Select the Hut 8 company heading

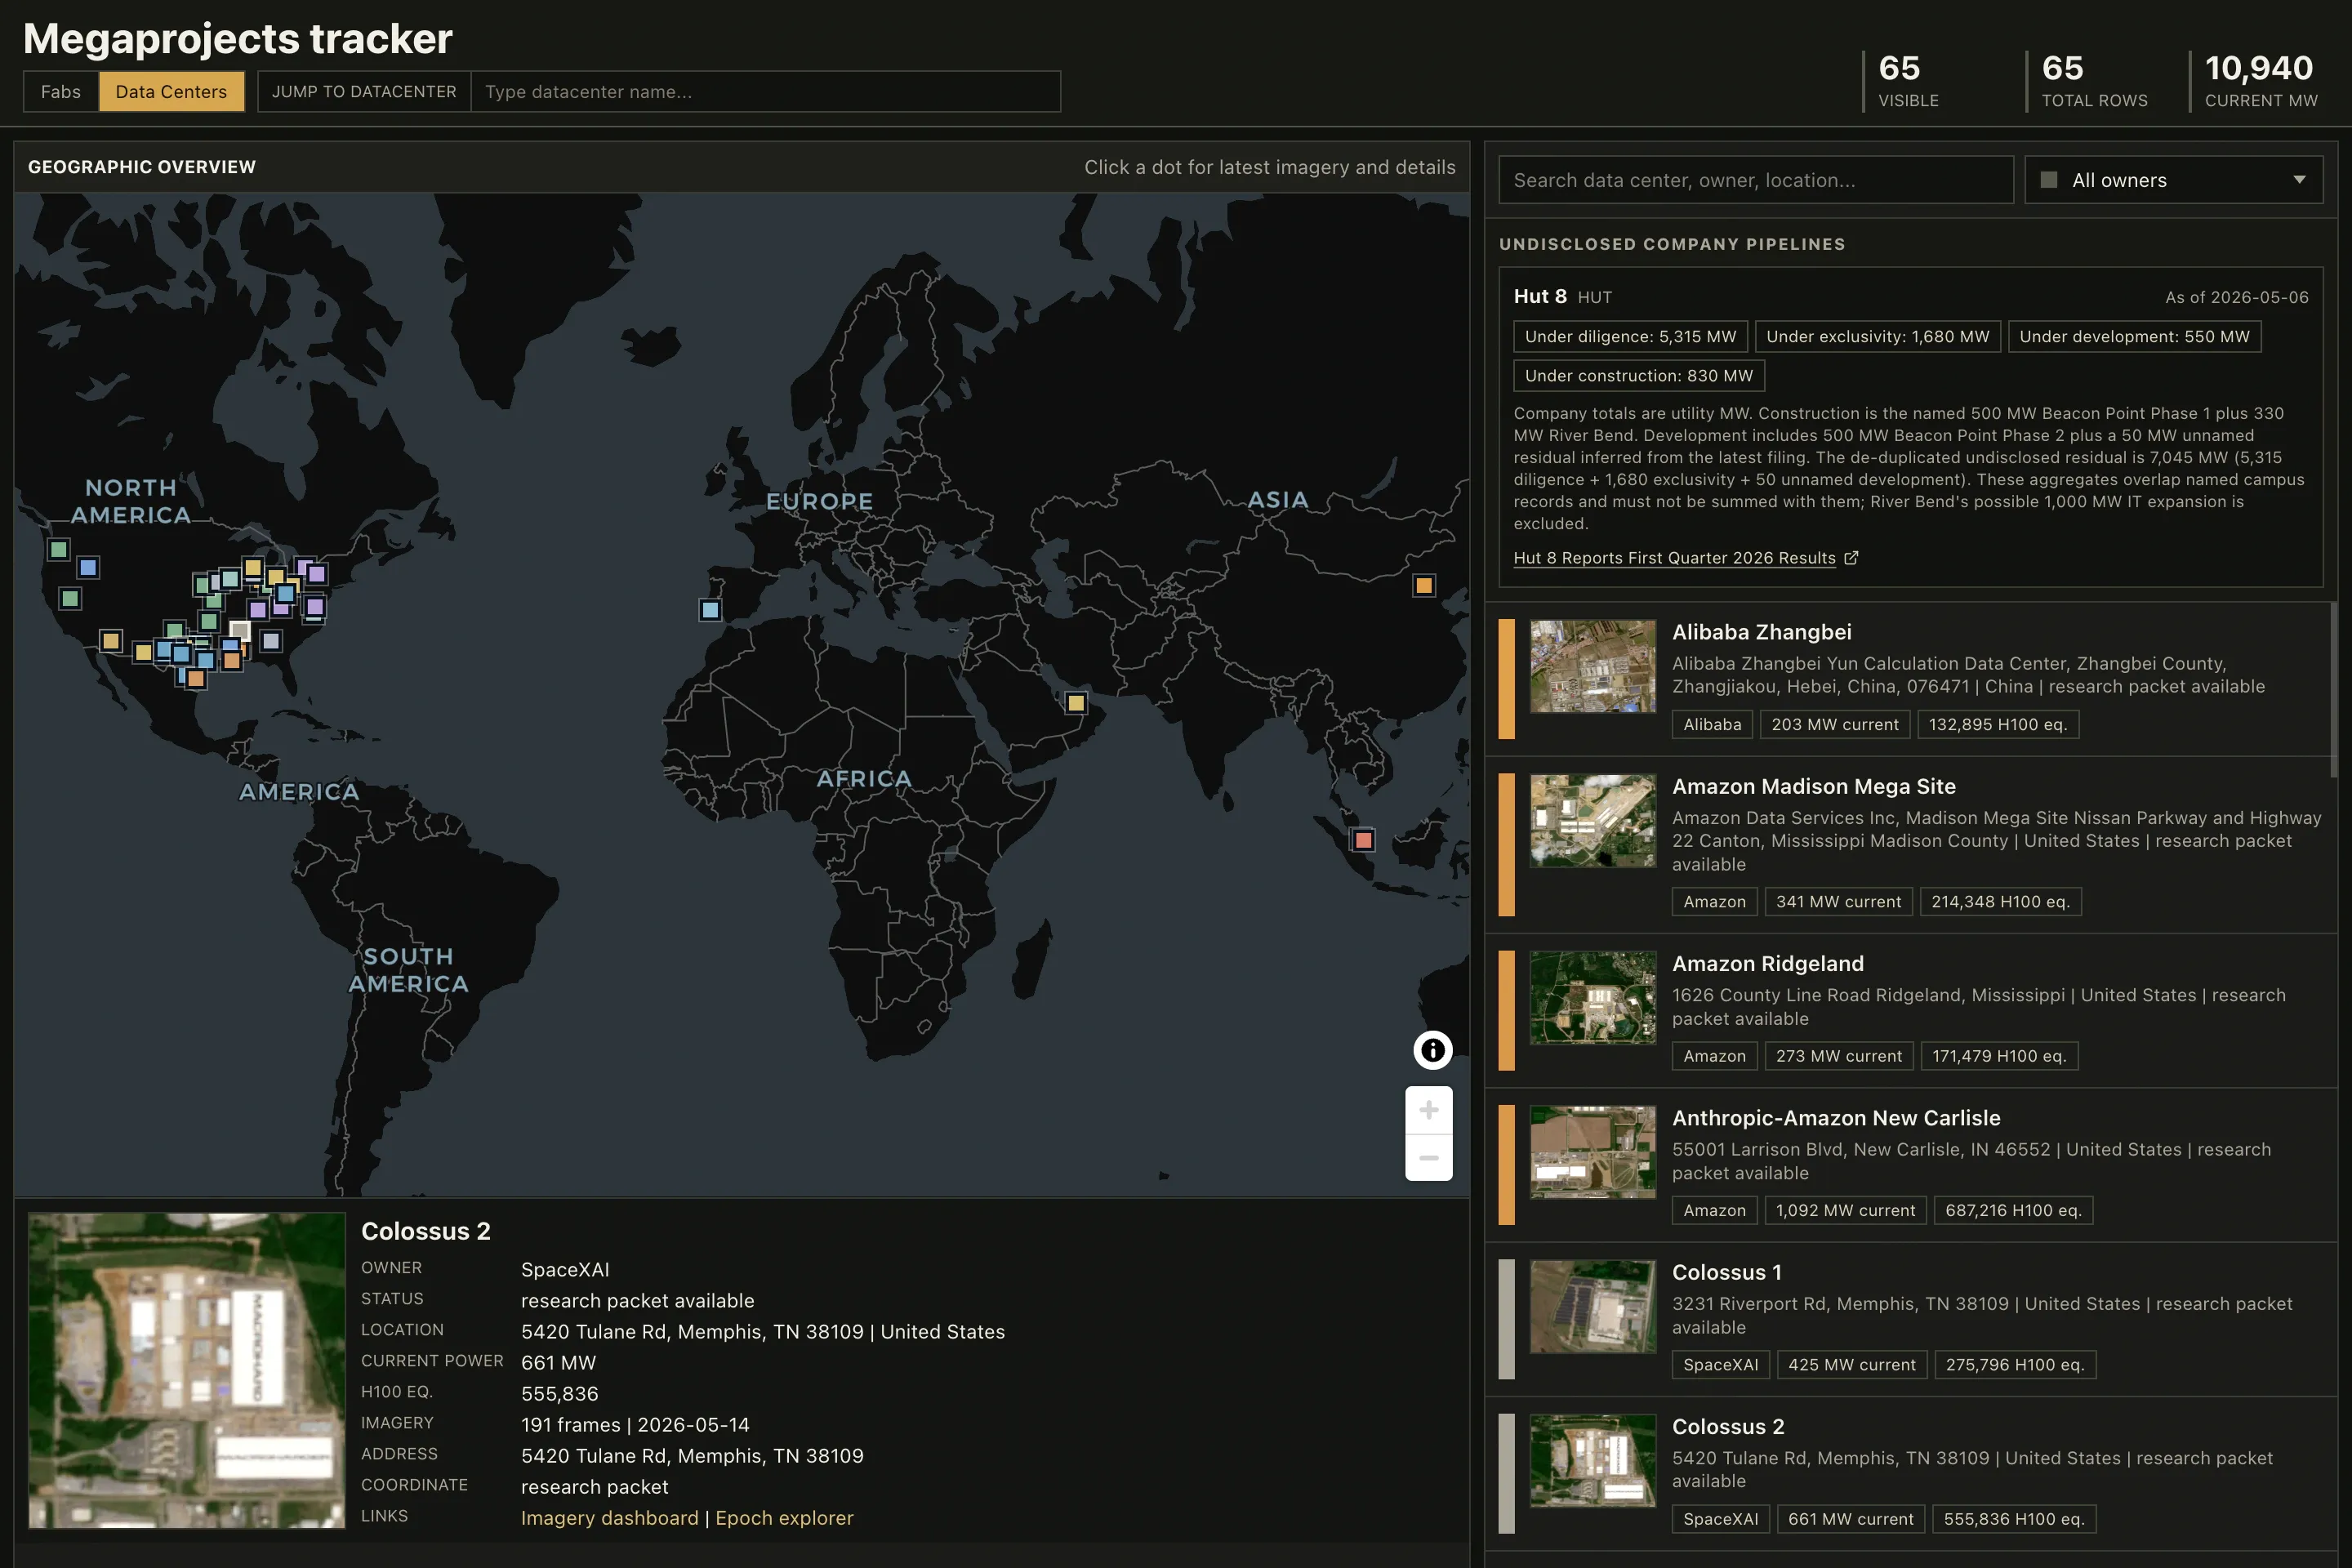(x=1539, y=296)
